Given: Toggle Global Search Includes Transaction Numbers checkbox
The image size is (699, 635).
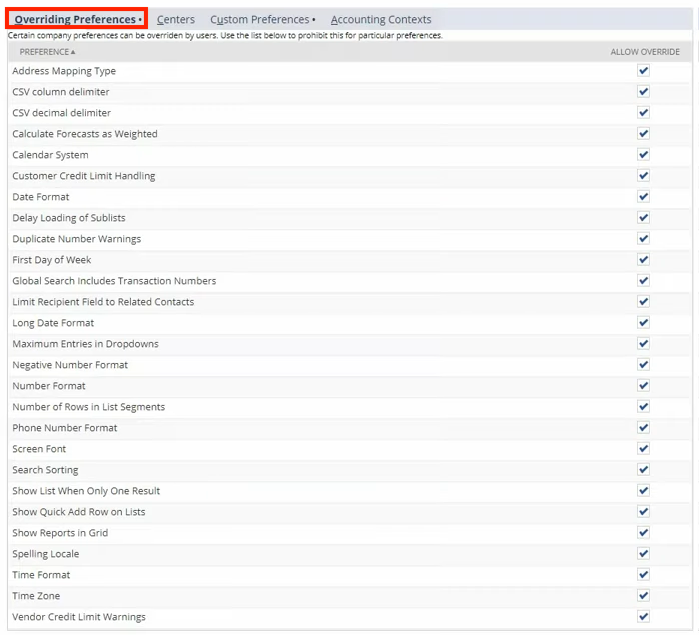Looking at the screenshot, I should pyautogui.click(x=643, y=280).
